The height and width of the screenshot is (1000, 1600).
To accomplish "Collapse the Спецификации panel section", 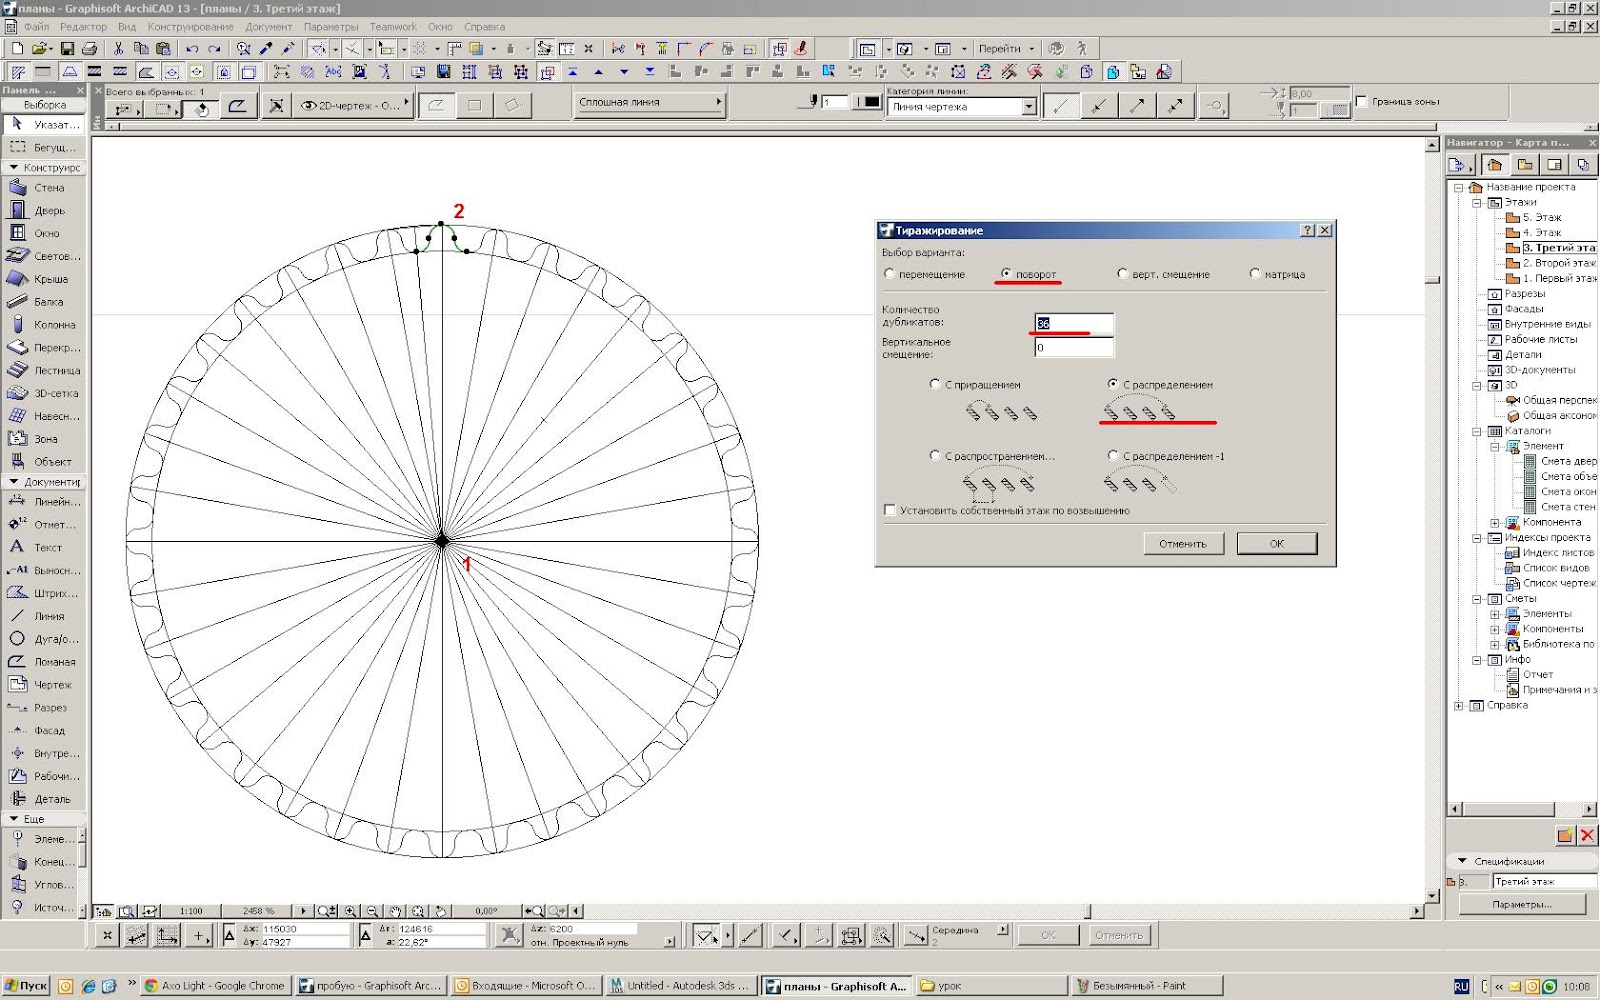I will pos(1463,860).
